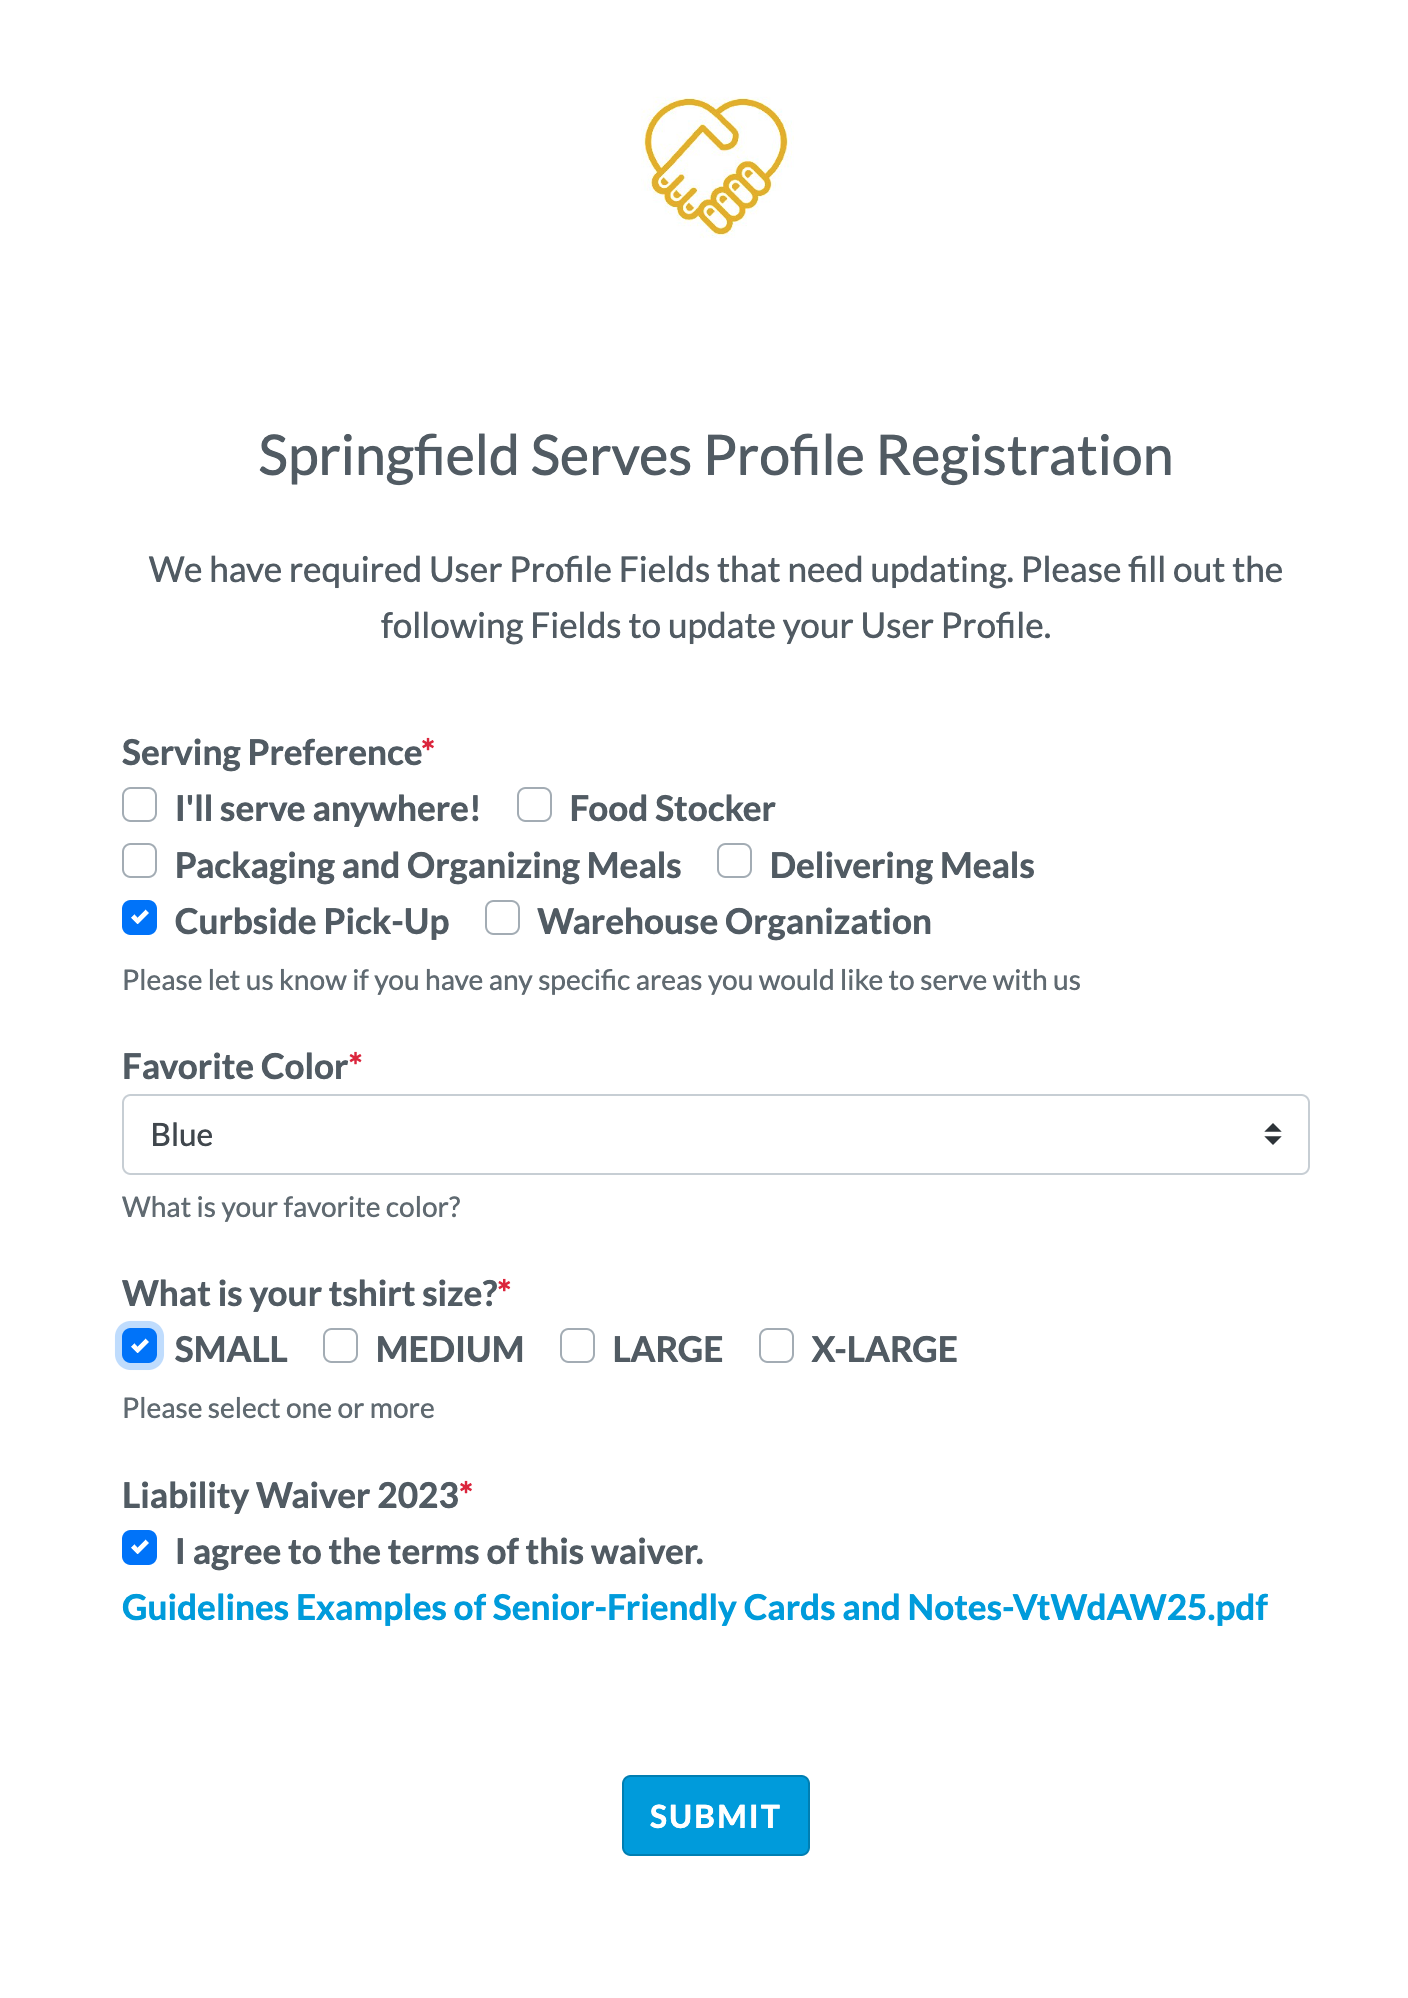Click the SUBMIT button
This screenshot has width=1408, height=1998.
(x=715, y=1815)
